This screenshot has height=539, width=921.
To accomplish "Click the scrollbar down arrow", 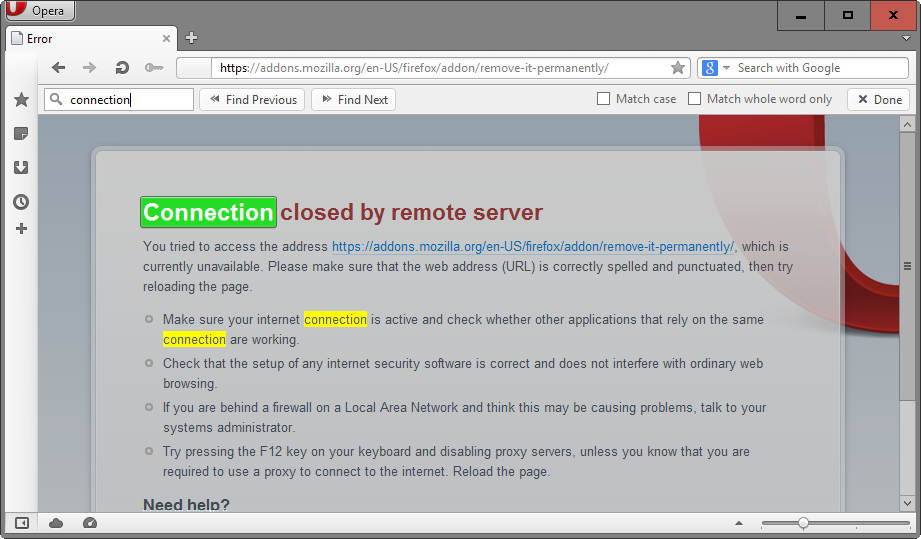I will click(x=907, y=503).
